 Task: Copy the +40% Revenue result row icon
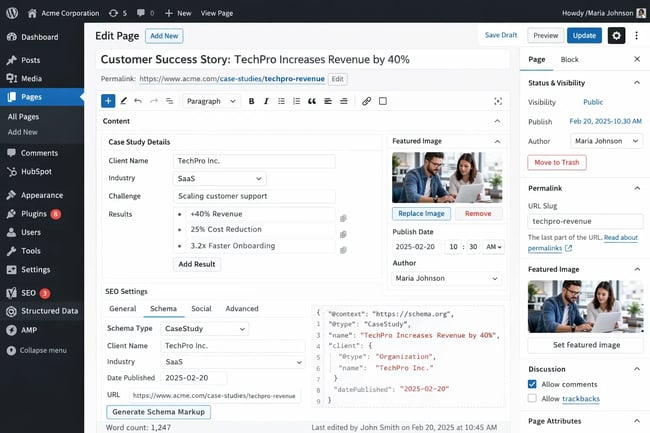click(x=343, y=218)
